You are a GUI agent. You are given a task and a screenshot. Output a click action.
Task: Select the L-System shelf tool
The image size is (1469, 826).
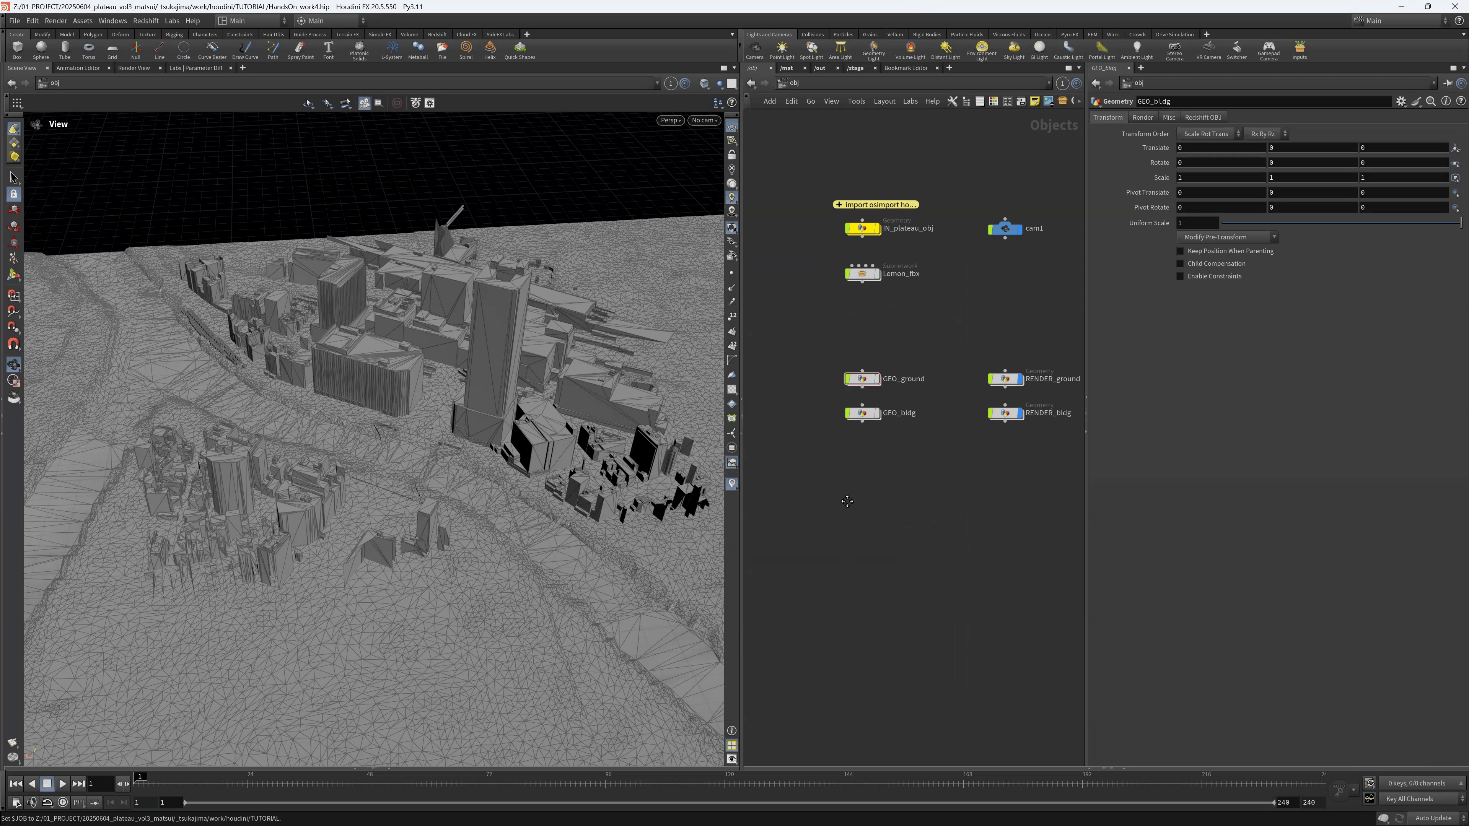(392, 48)
